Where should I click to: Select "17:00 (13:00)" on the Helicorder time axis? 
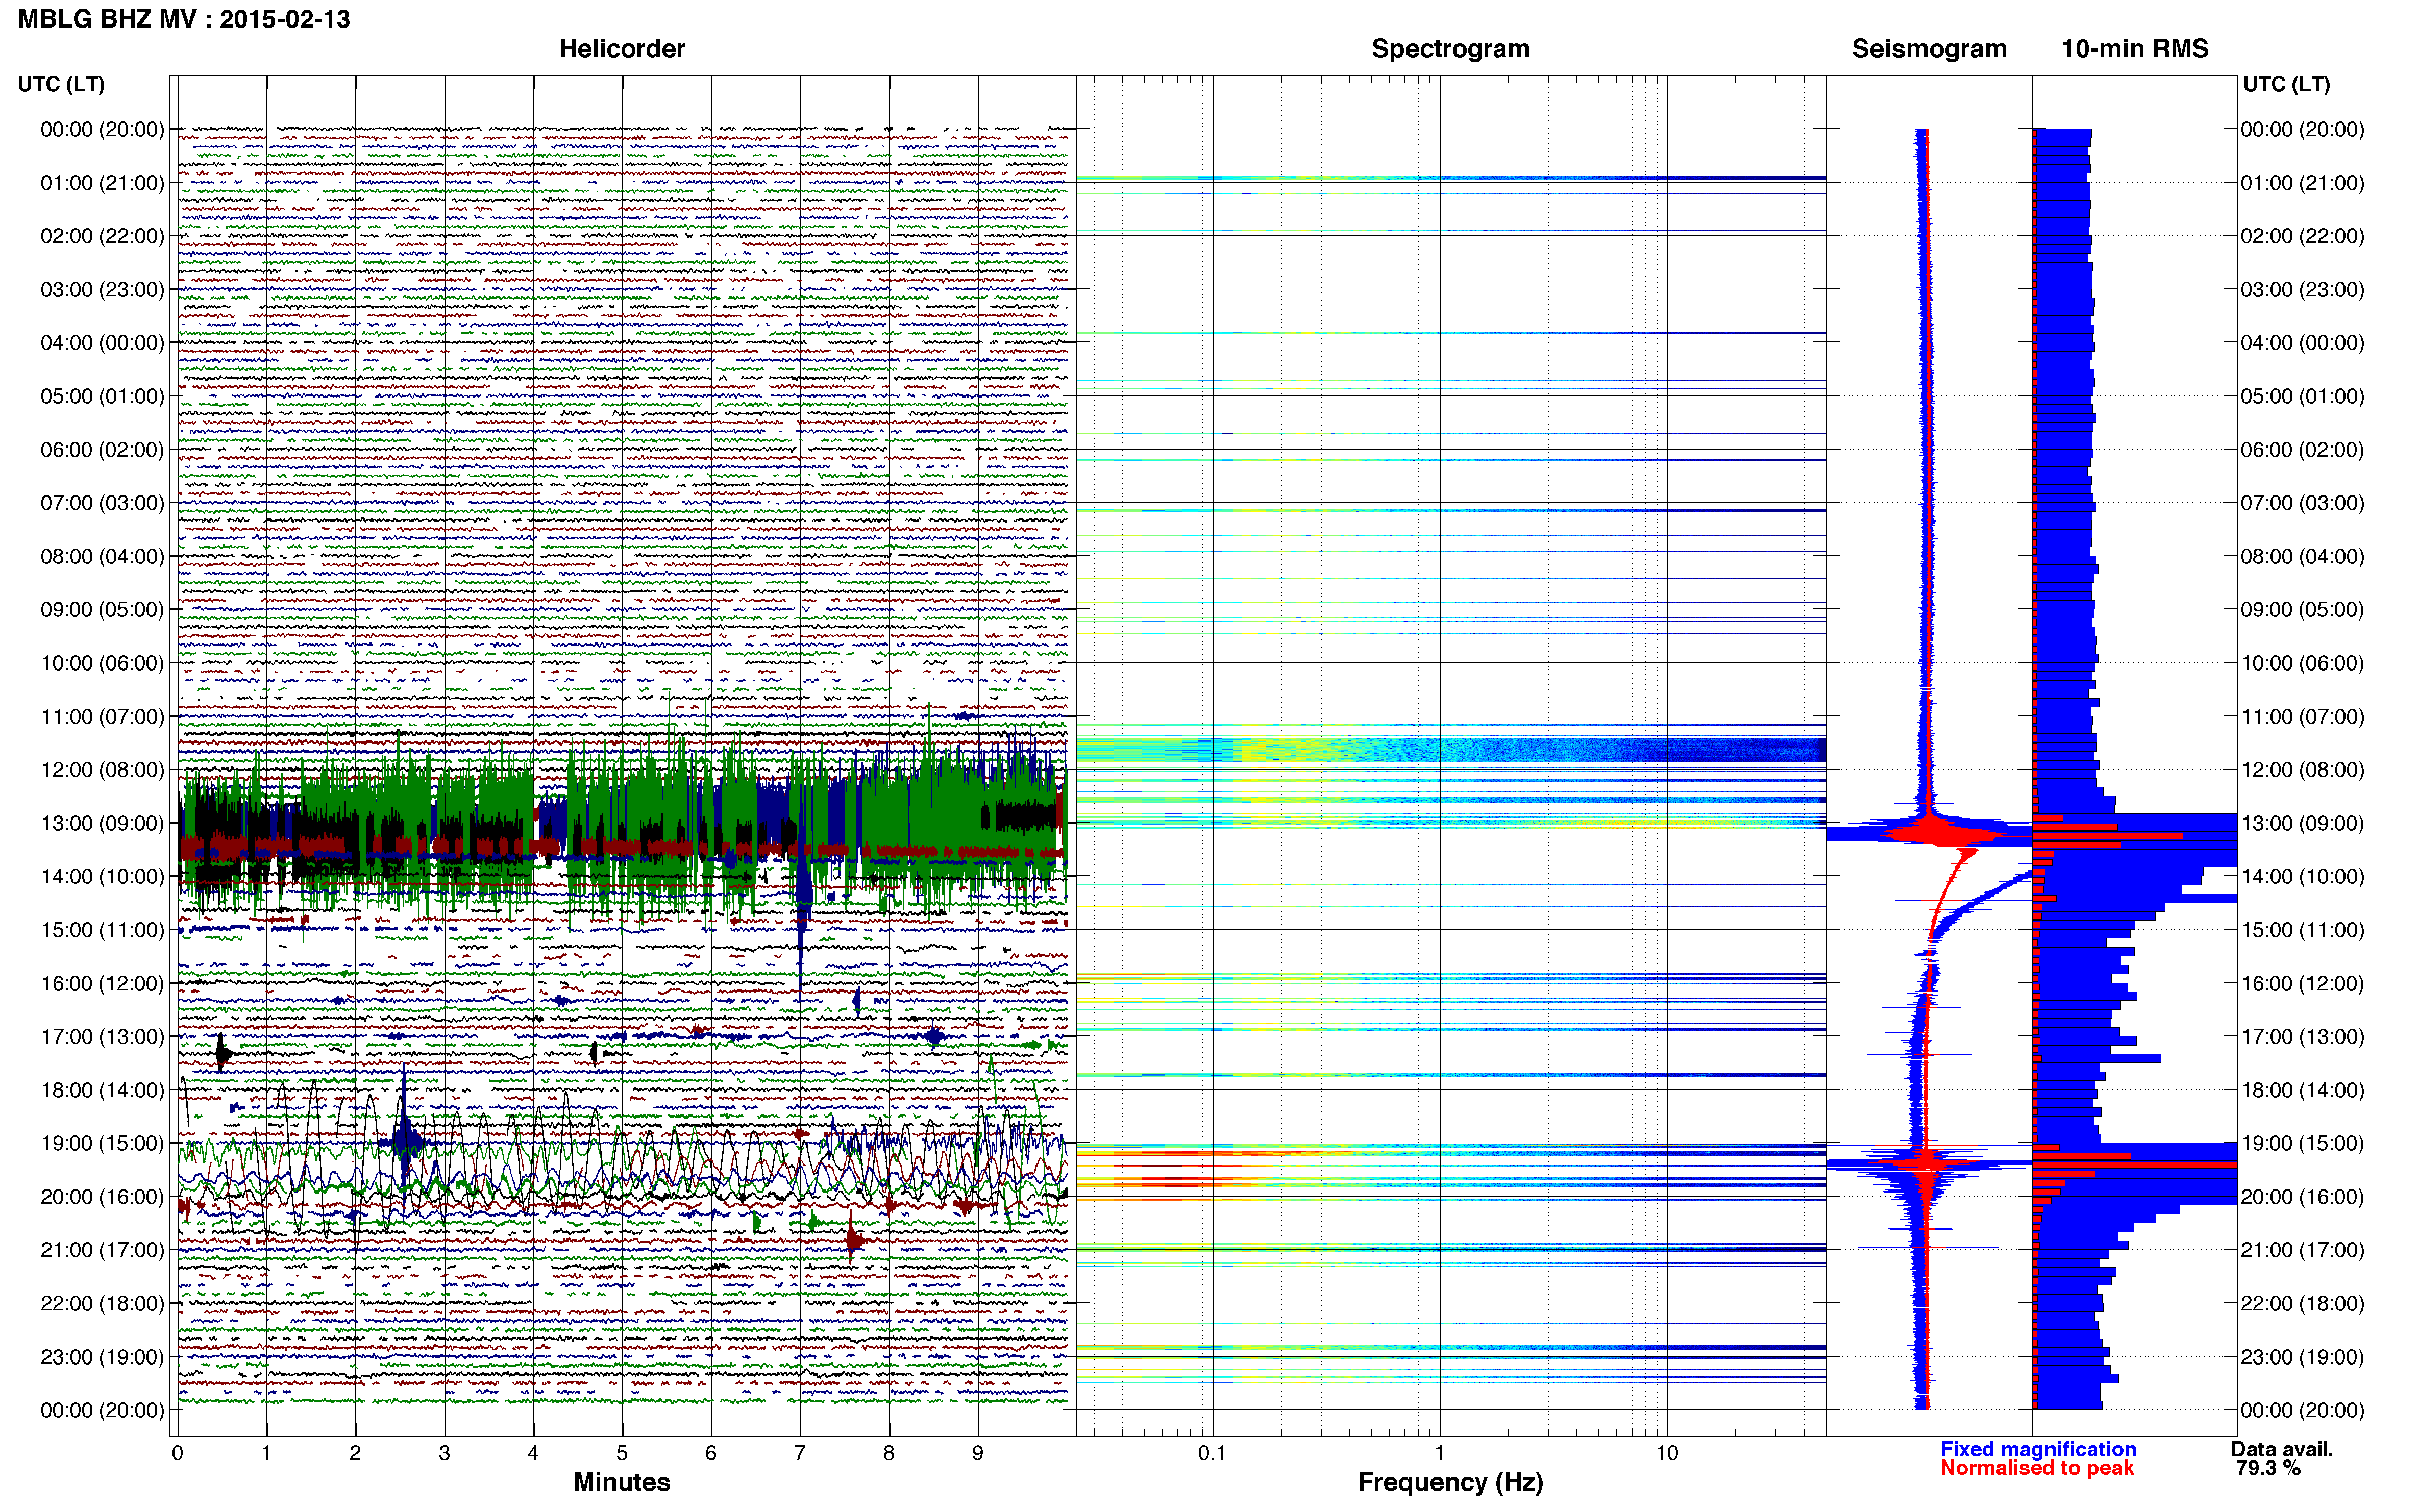(102, 1037)
